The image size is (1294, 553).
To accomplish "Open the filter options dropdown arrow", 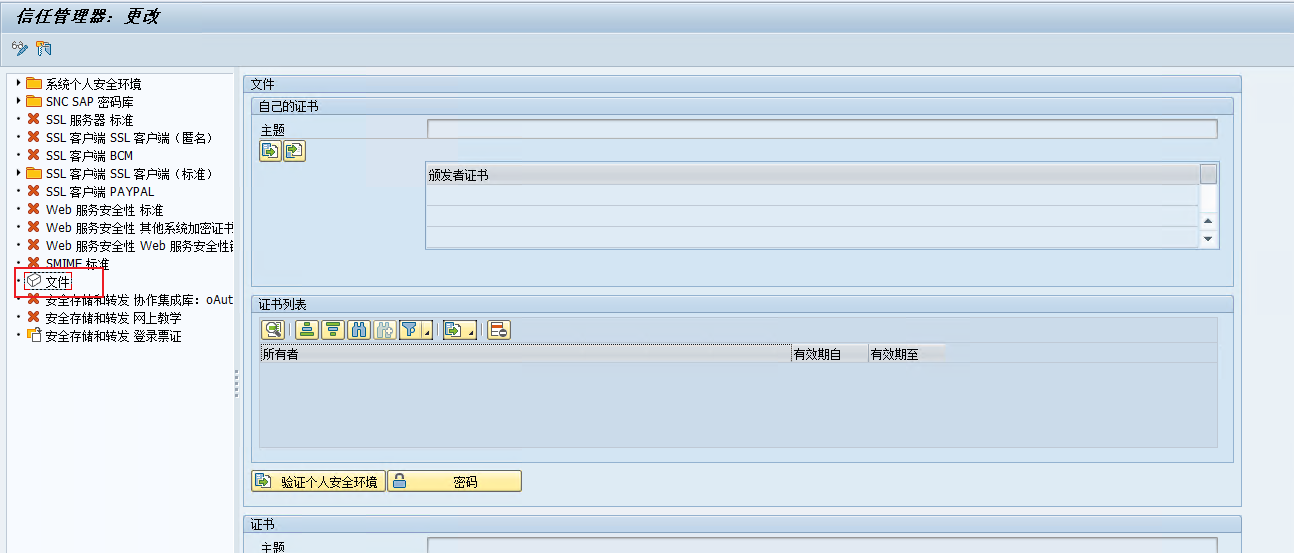I will [428, 333].
